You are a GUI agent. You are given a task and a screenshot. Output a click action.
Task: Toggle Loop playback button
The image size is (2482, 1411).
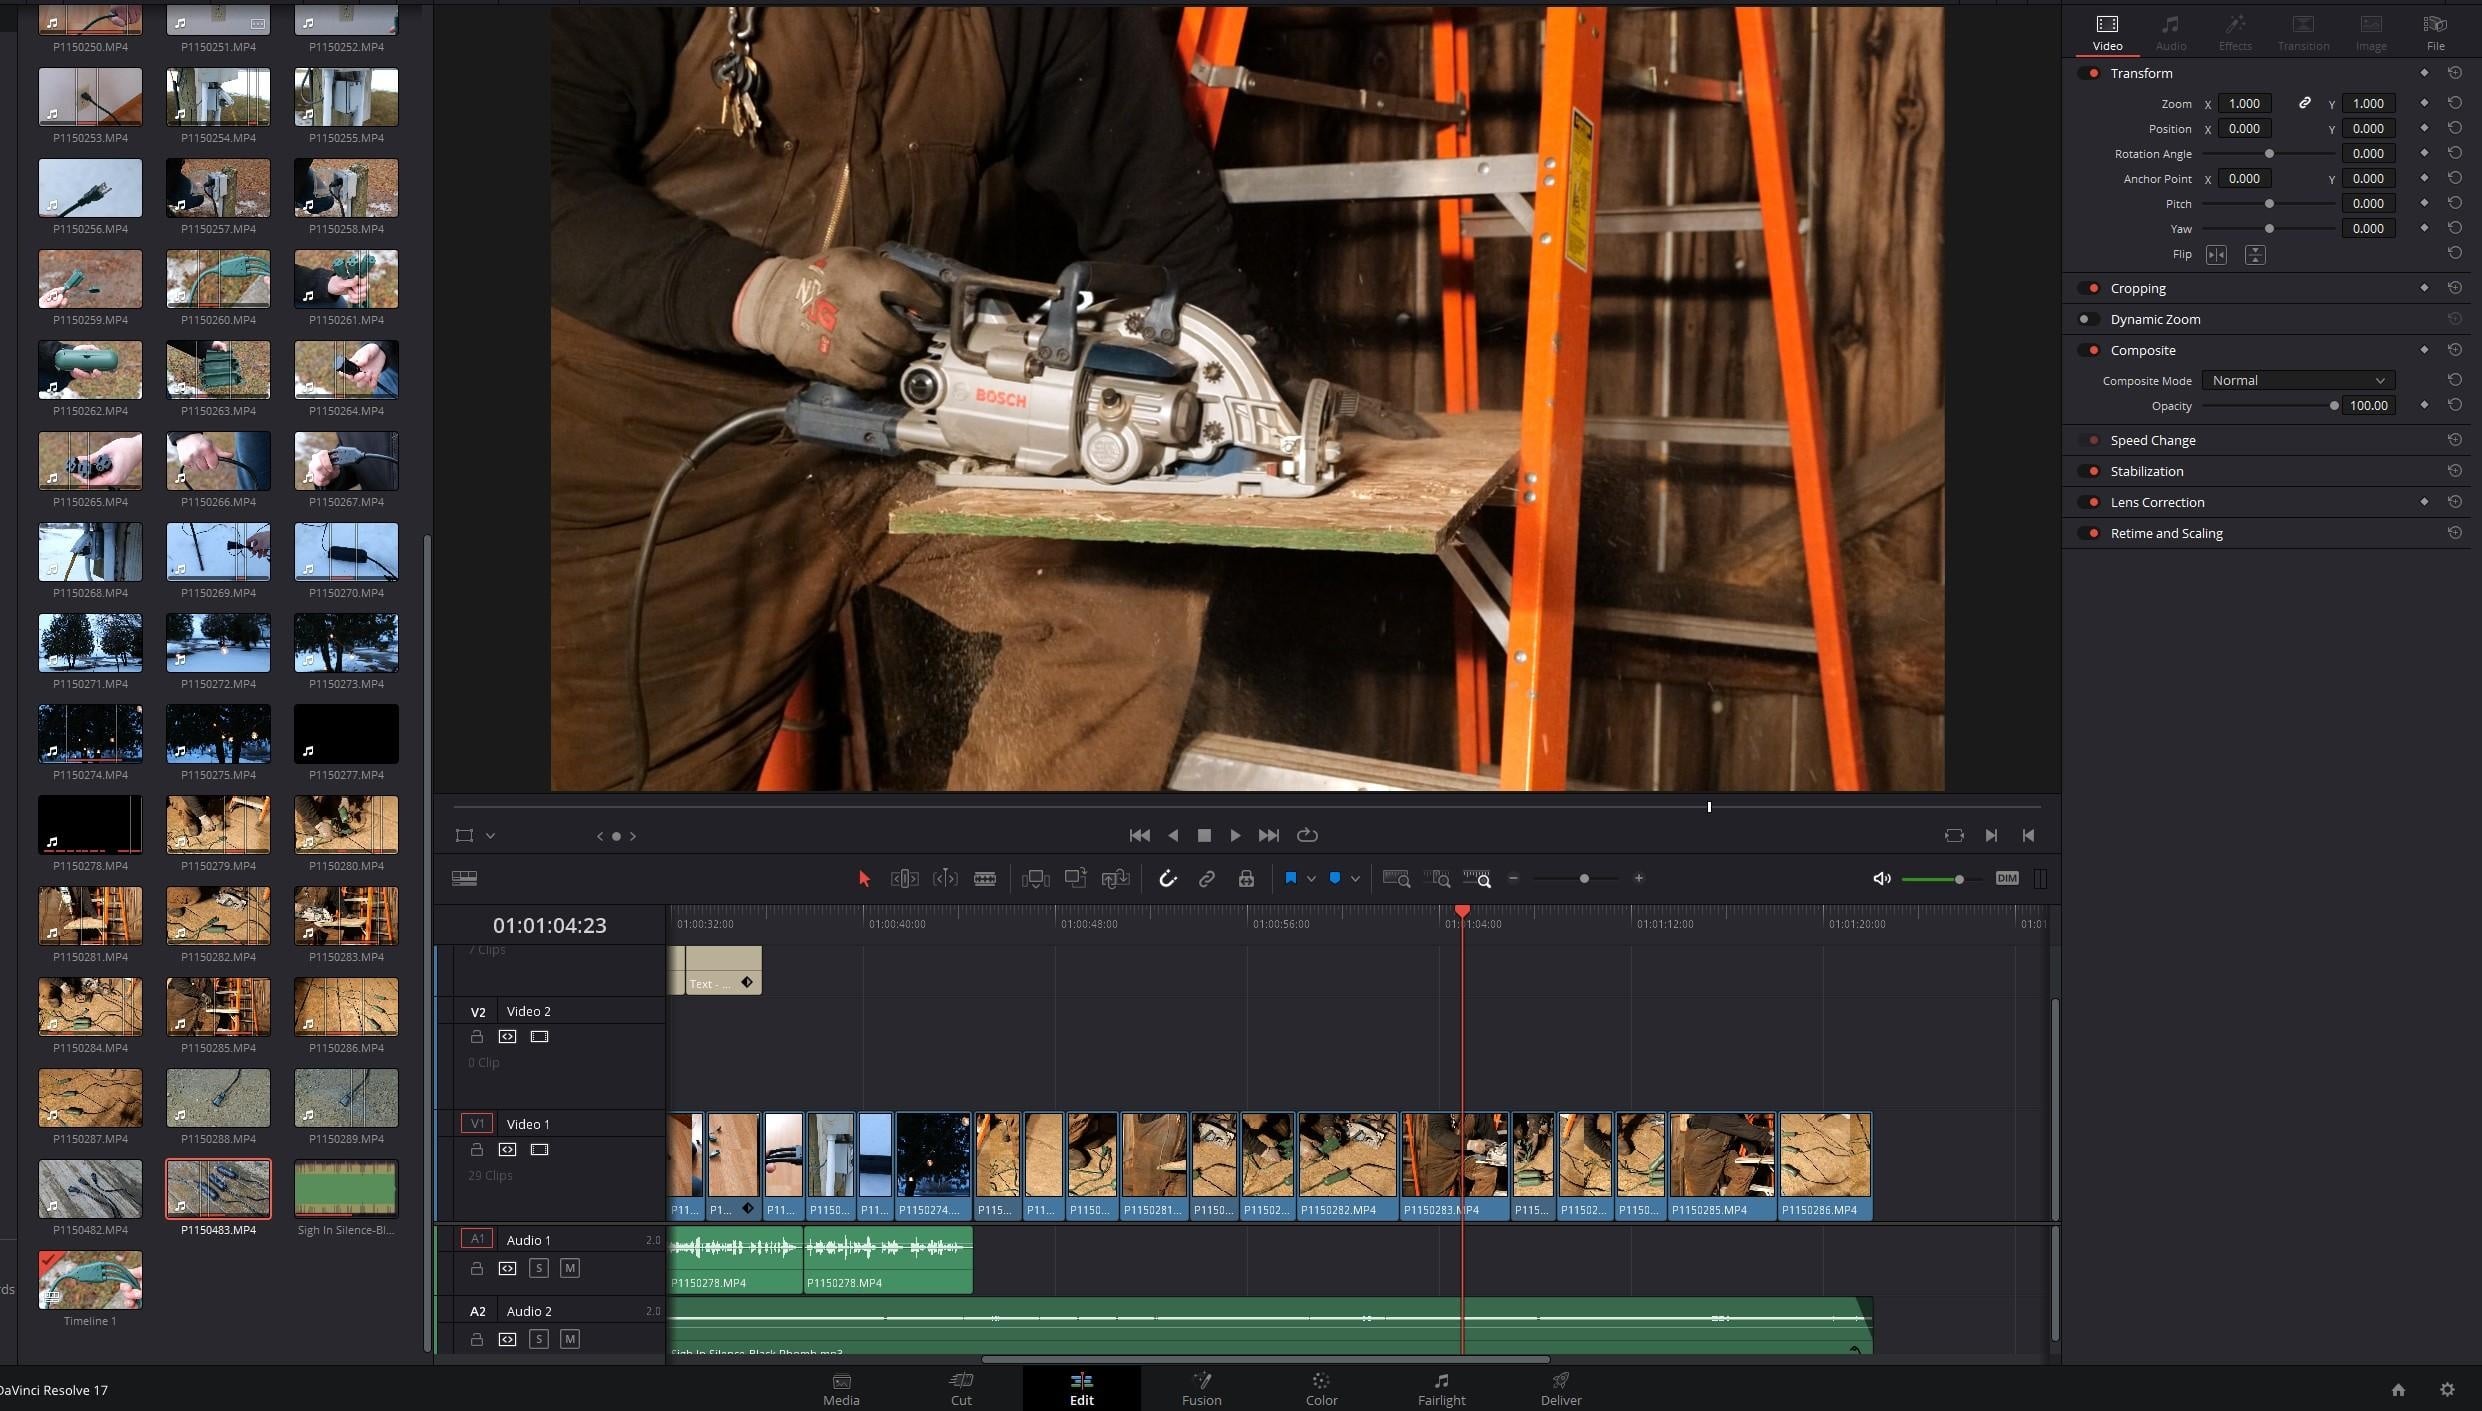1307,835
